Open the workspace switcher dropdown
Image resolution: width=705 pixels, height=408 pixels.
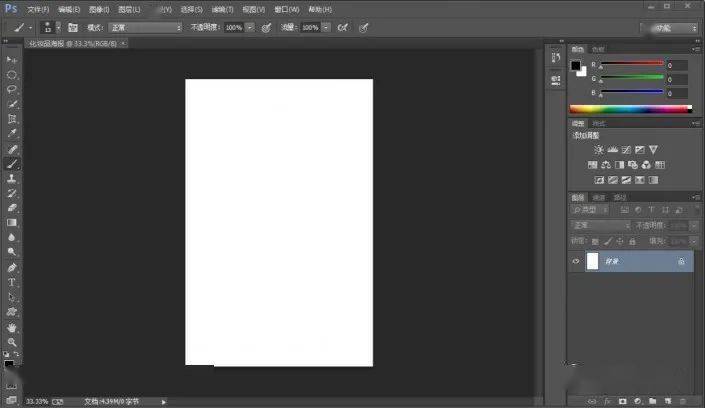(669, 28)
